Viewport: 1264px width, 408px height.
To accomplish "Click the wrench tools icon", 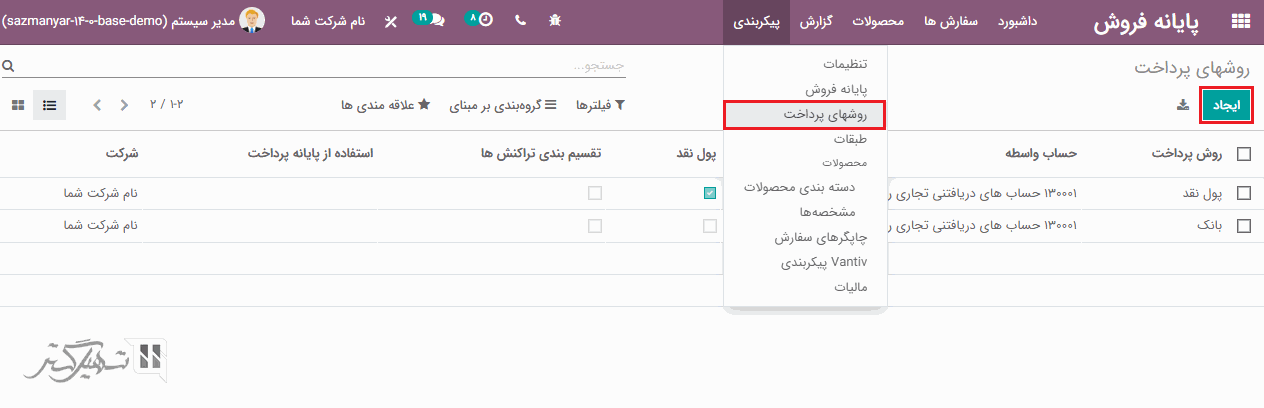I will point(390,21).
